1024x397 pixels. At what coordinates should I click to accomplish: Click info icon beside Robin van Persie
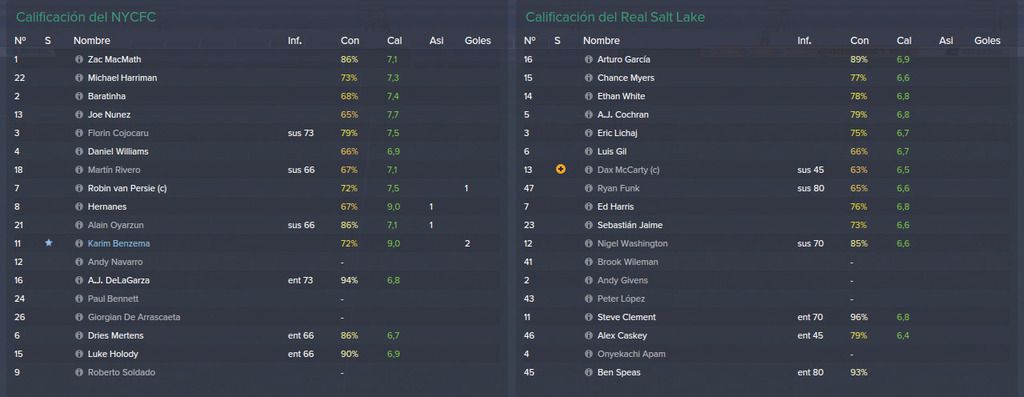coord(79,188)
